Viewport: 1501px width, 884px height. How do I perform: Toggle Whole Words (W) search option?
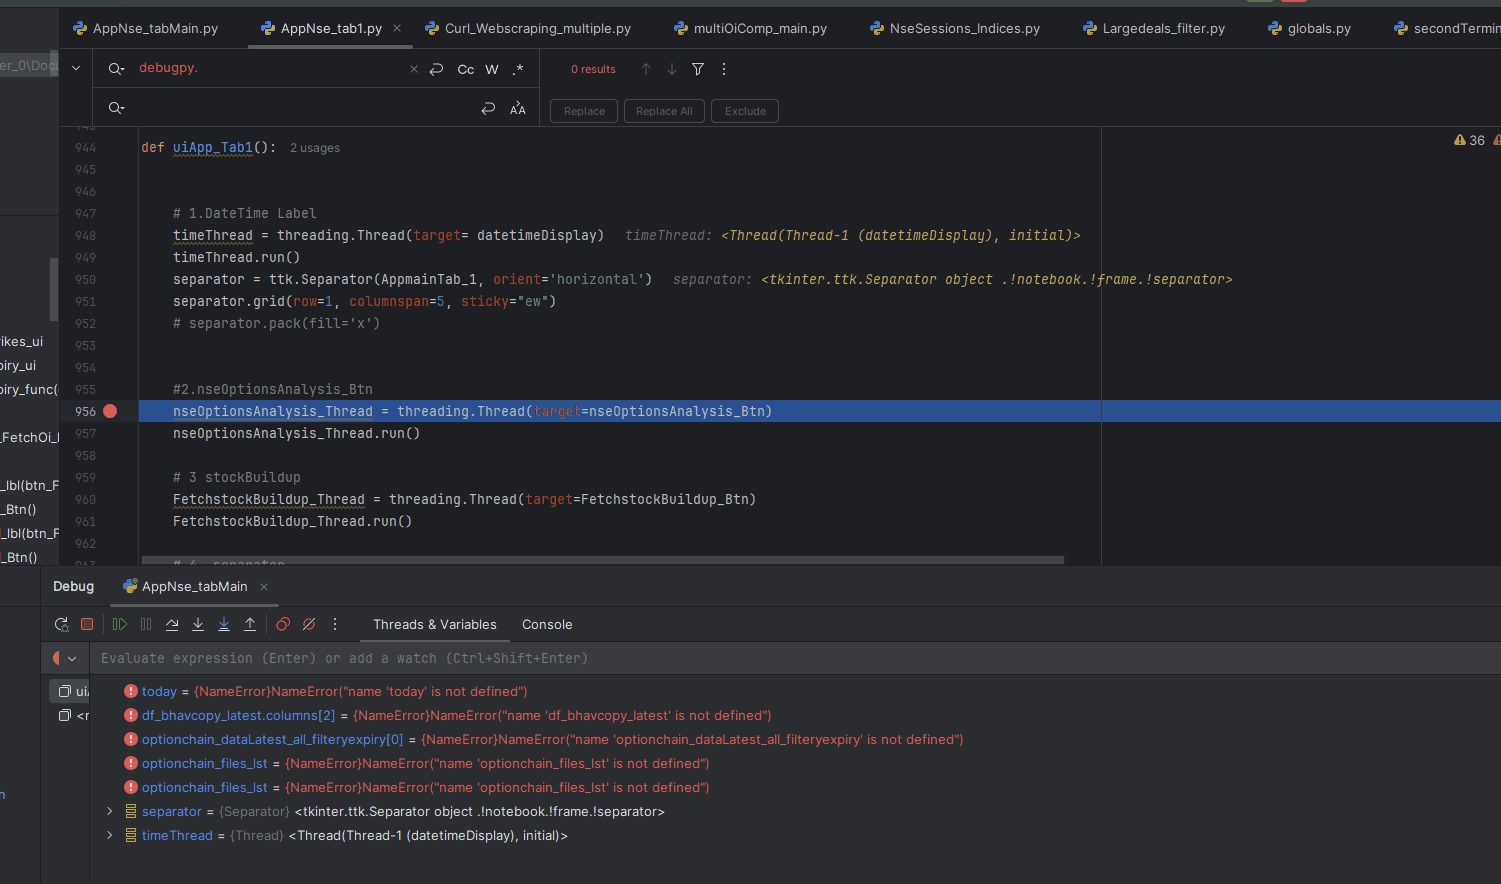click(x=492, y=69)
